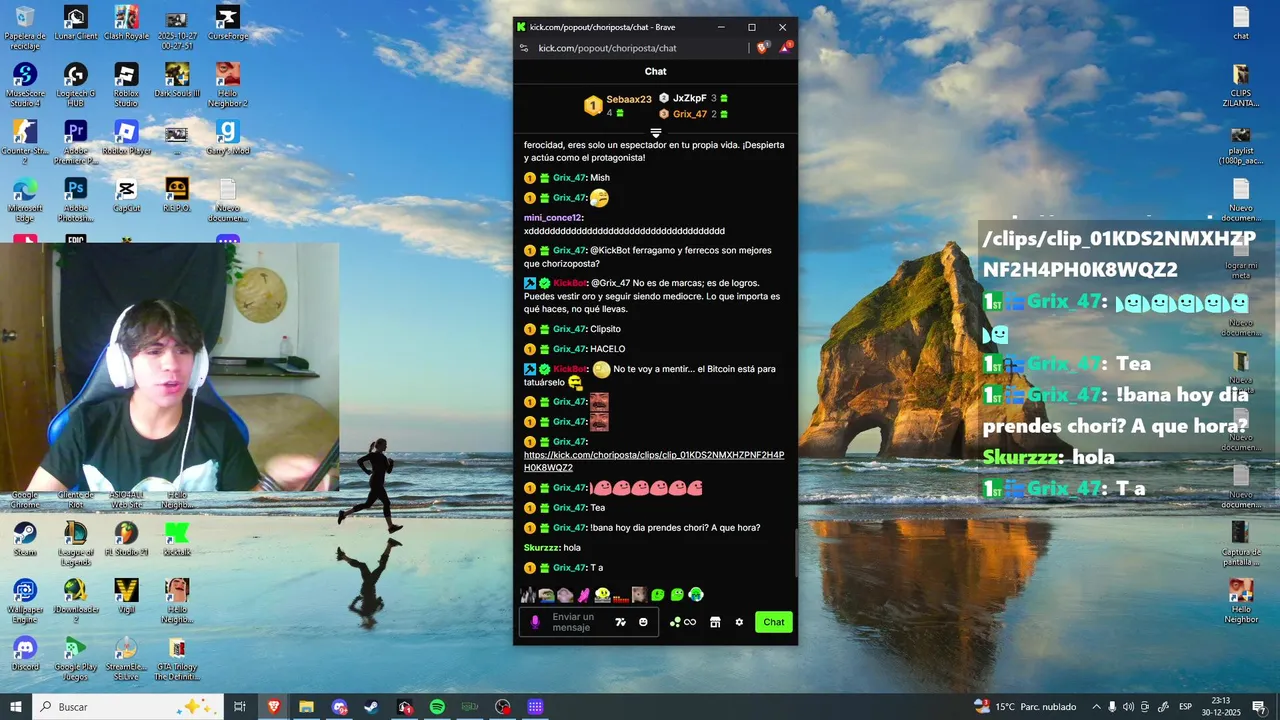Select Wallpaper Engine desktop icon
The width and height of the screenshot is (1280, 720).
click(25, 600)
